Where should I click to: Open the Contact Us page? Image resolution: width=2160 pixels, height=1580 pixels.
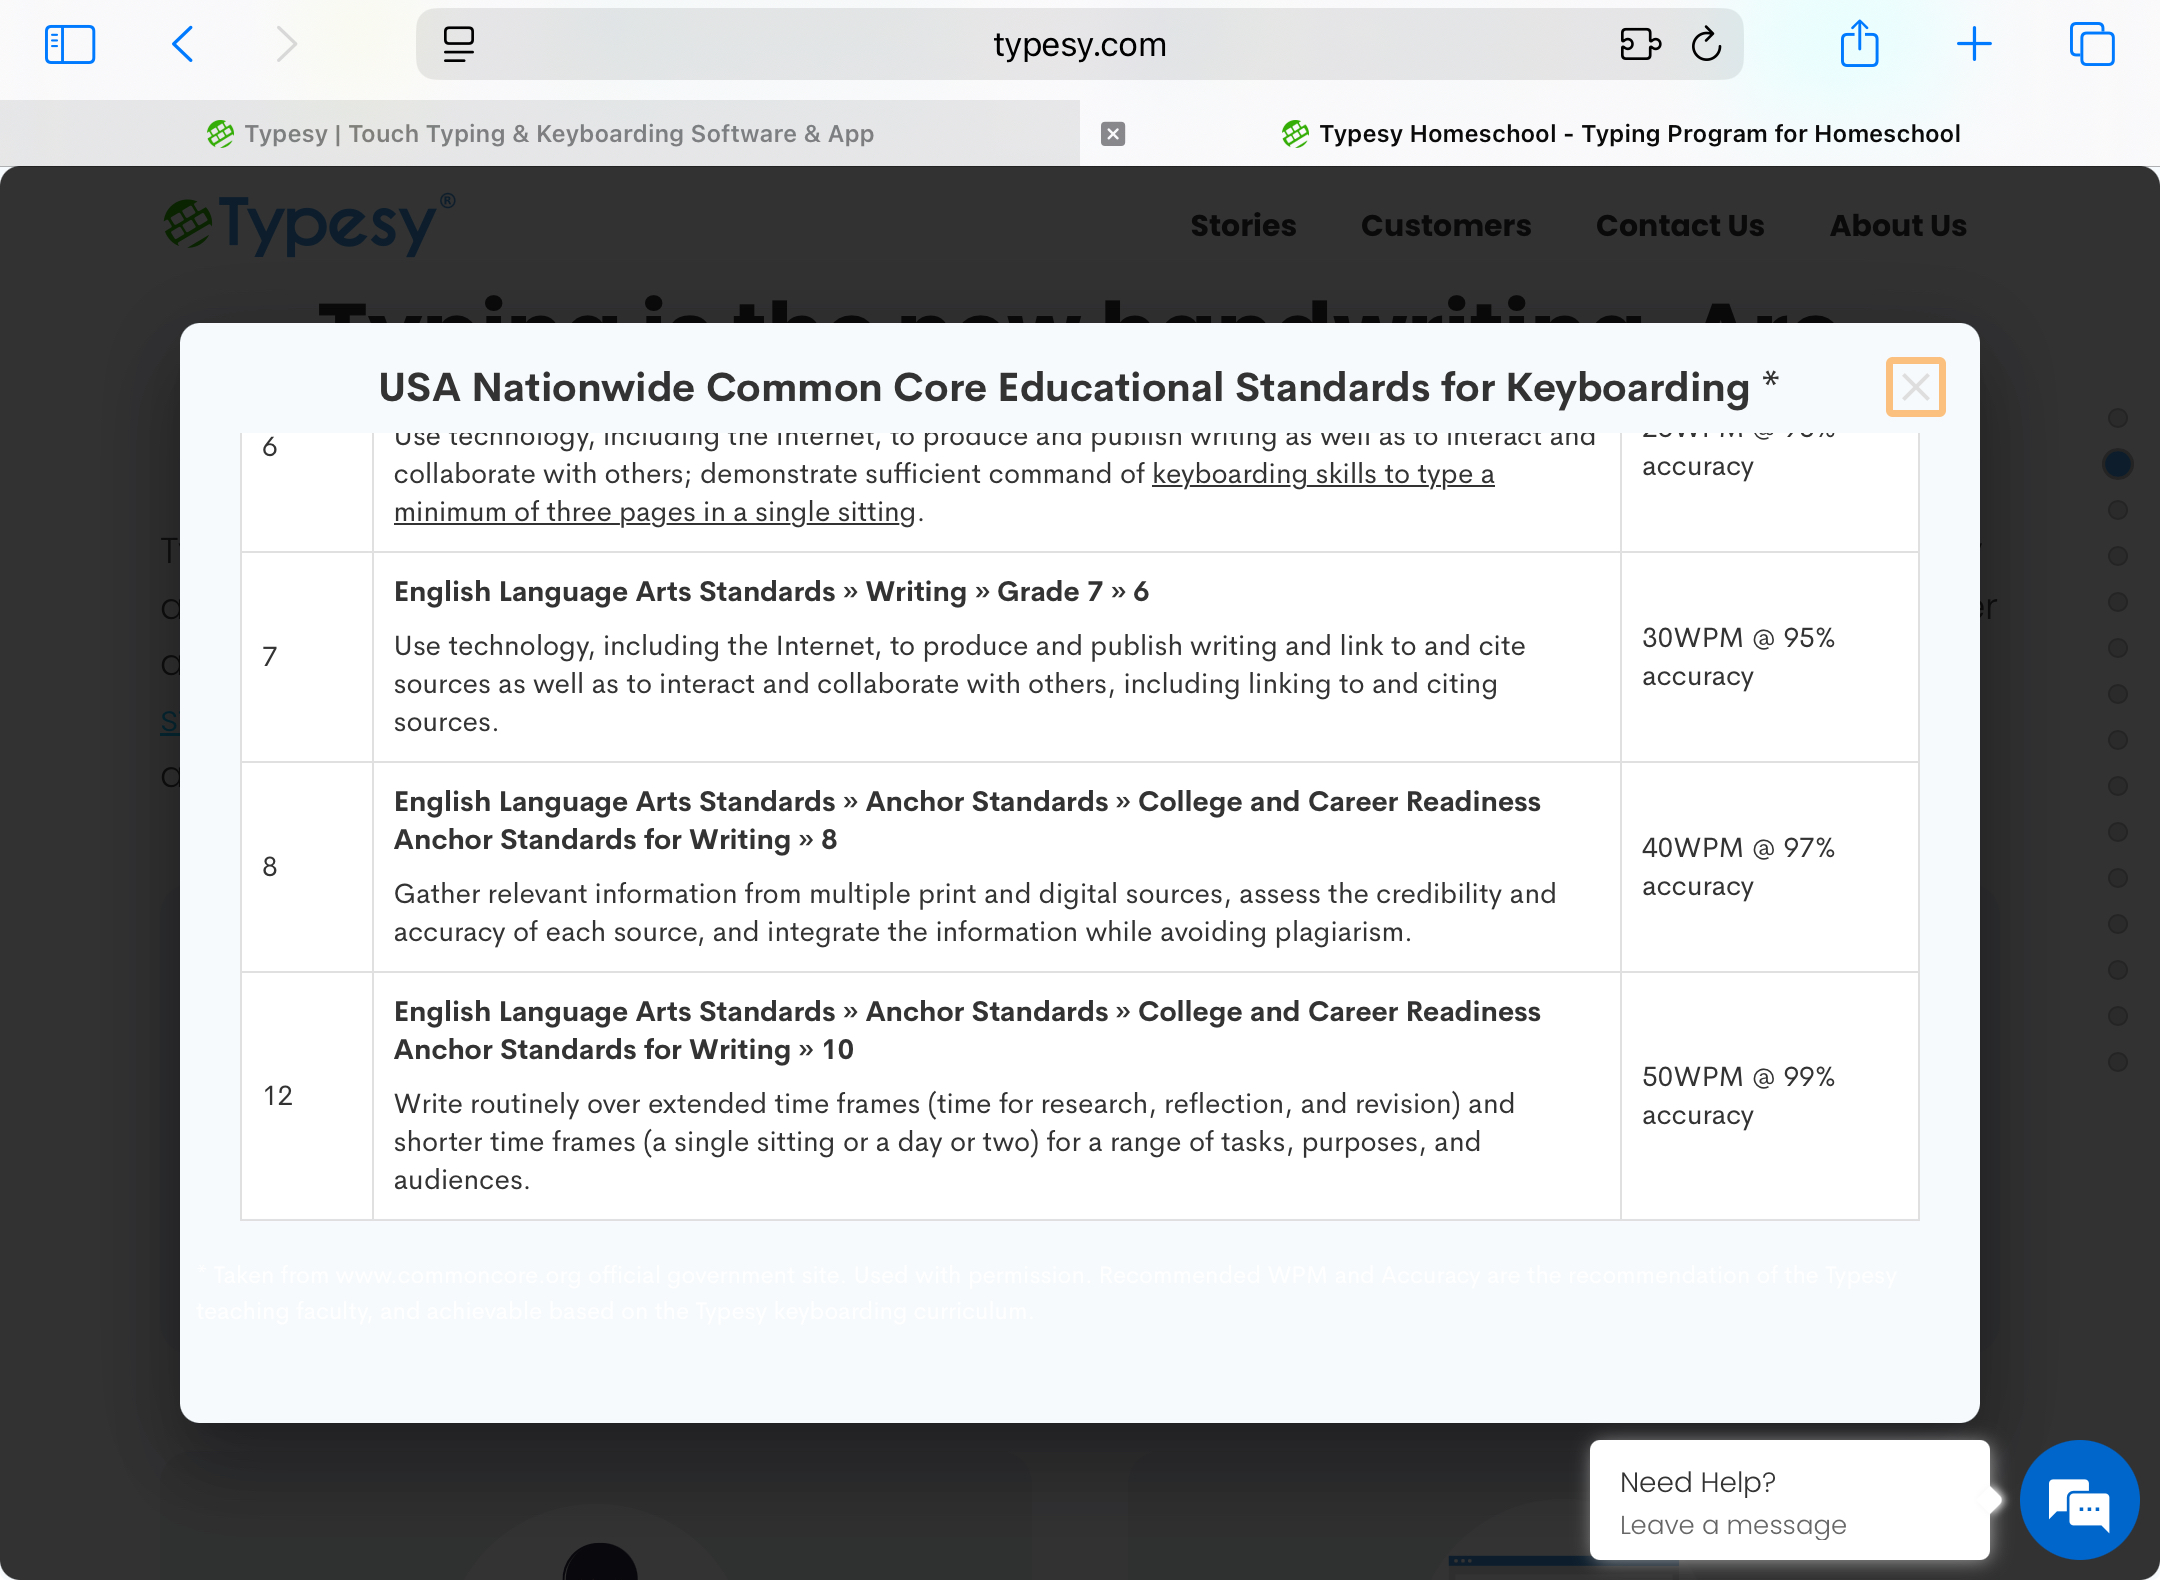tap(1679, 226)
